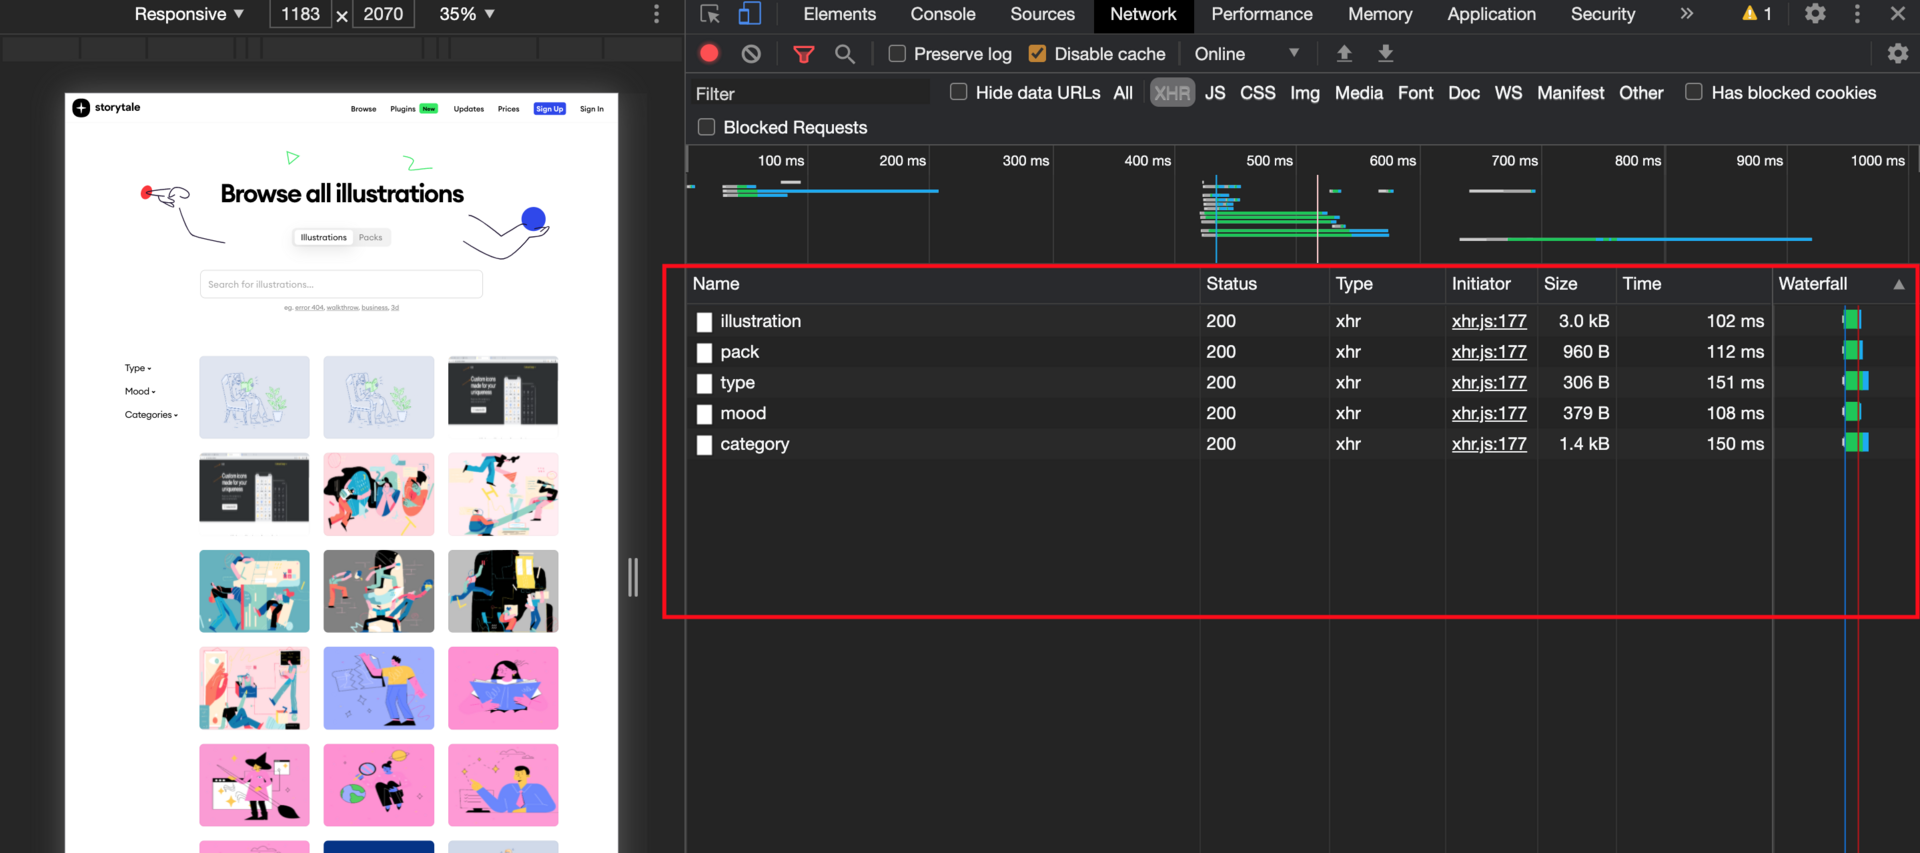
Task: Open network settings gear icon
Action: (x=1897, y=54)
